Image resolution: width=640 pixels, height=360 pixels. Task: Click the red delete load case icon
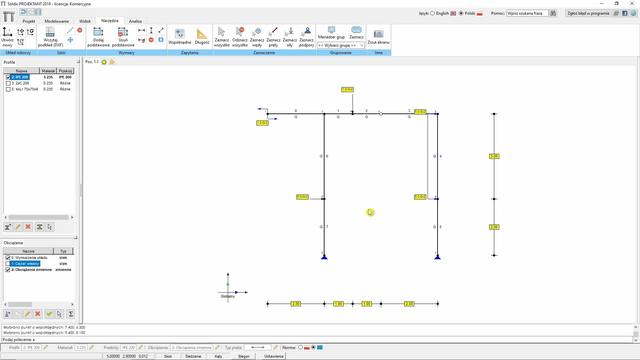[x=38, y=314]
